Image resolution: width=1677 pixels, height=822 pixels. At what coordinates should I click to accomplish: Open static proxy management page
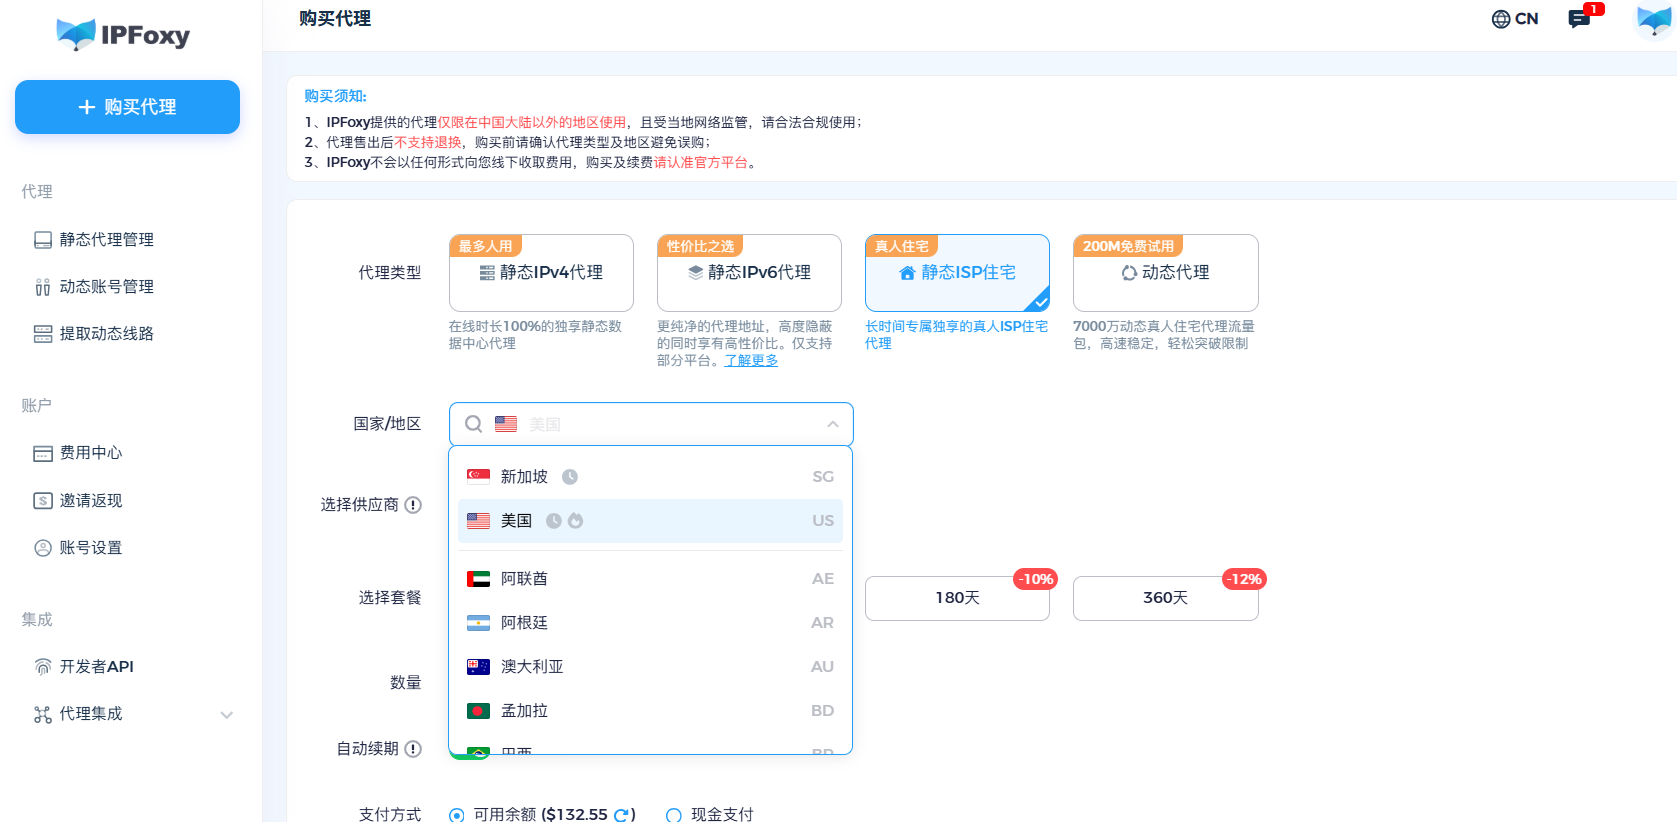tap(106, 240)
